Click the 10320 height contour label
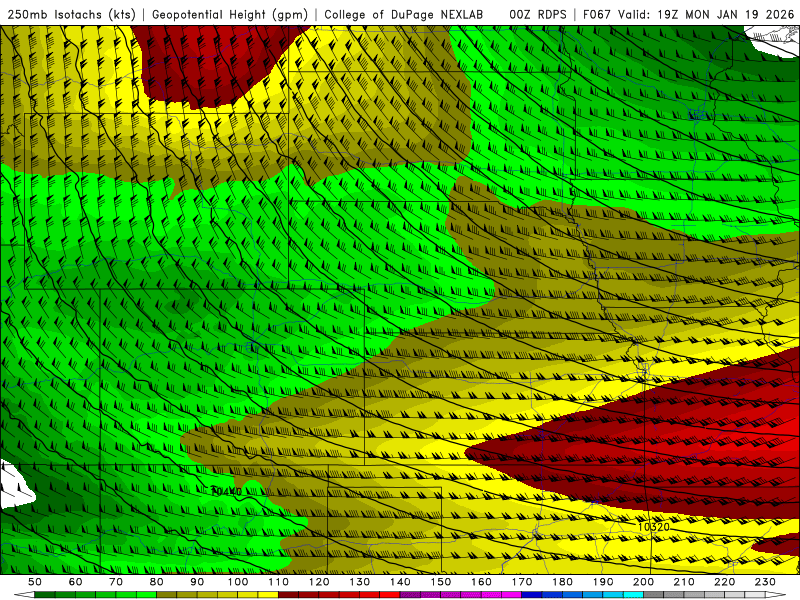The image size is (800, 600). pos(654,526)
